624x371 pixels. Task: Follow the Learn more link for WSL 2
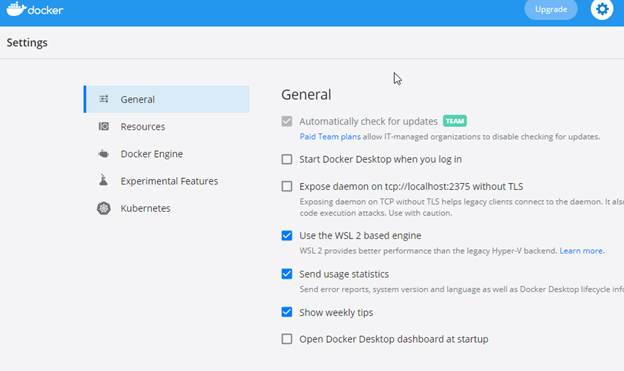pos(581,251)
